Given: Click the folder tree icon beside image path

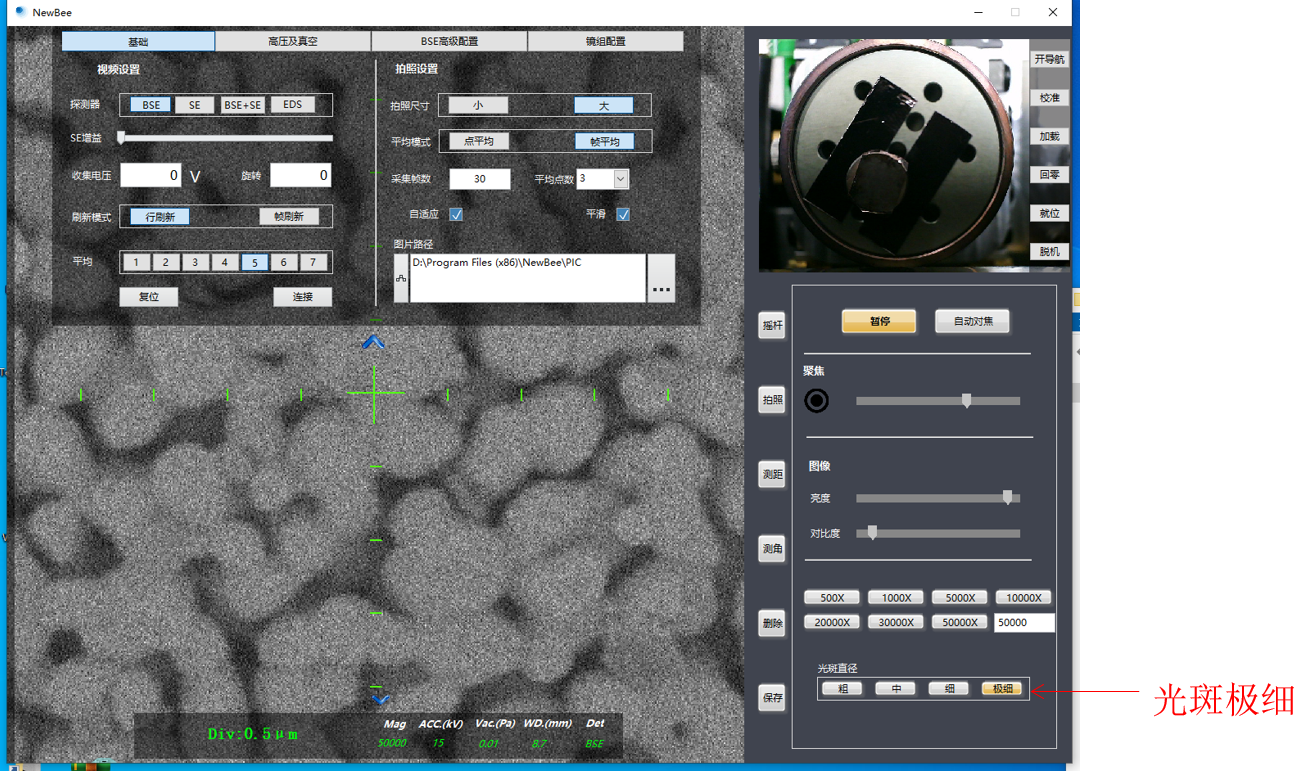Looking at the screenshot, I should pos(401,278).
